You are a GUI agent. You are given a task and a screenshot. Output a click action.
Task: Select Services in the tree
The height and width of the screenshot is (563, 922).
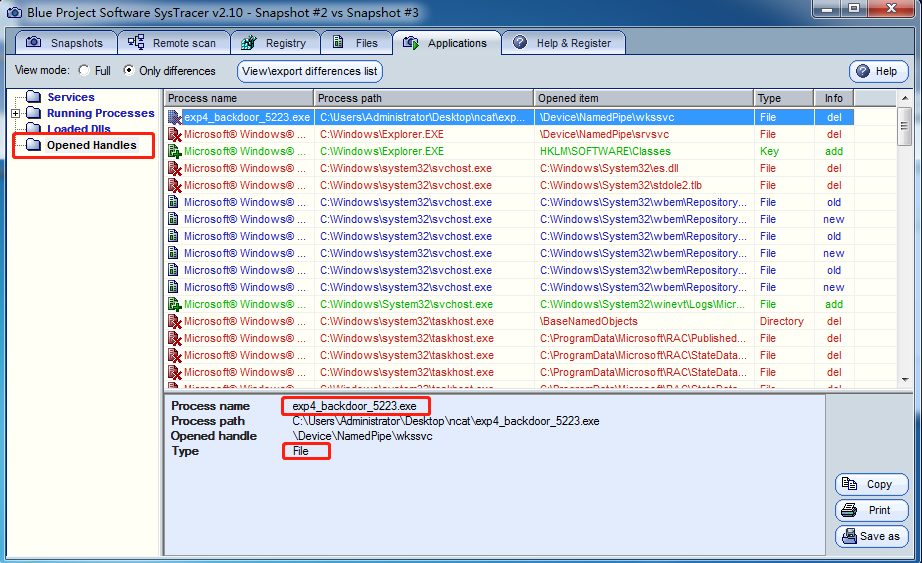[71, 97]
